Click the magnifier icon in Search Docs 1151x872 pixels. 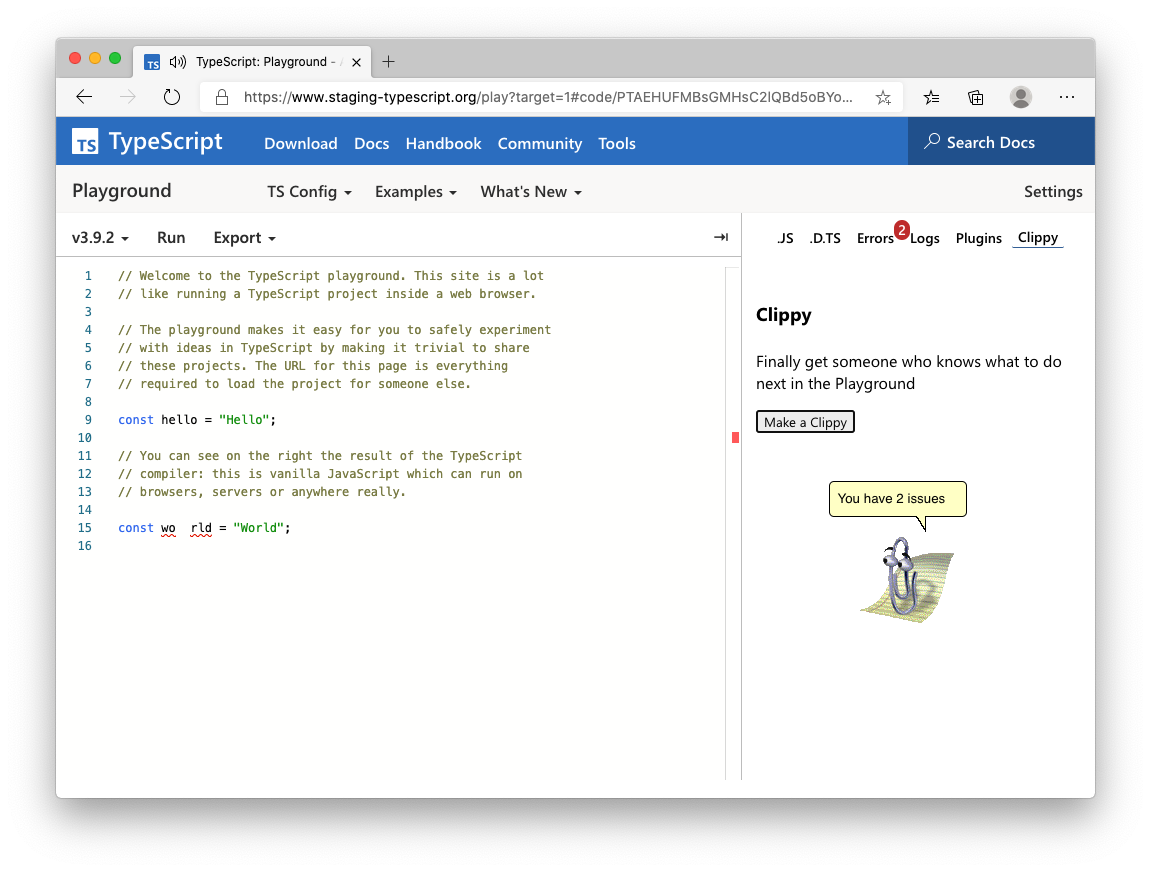click(932, 141)
